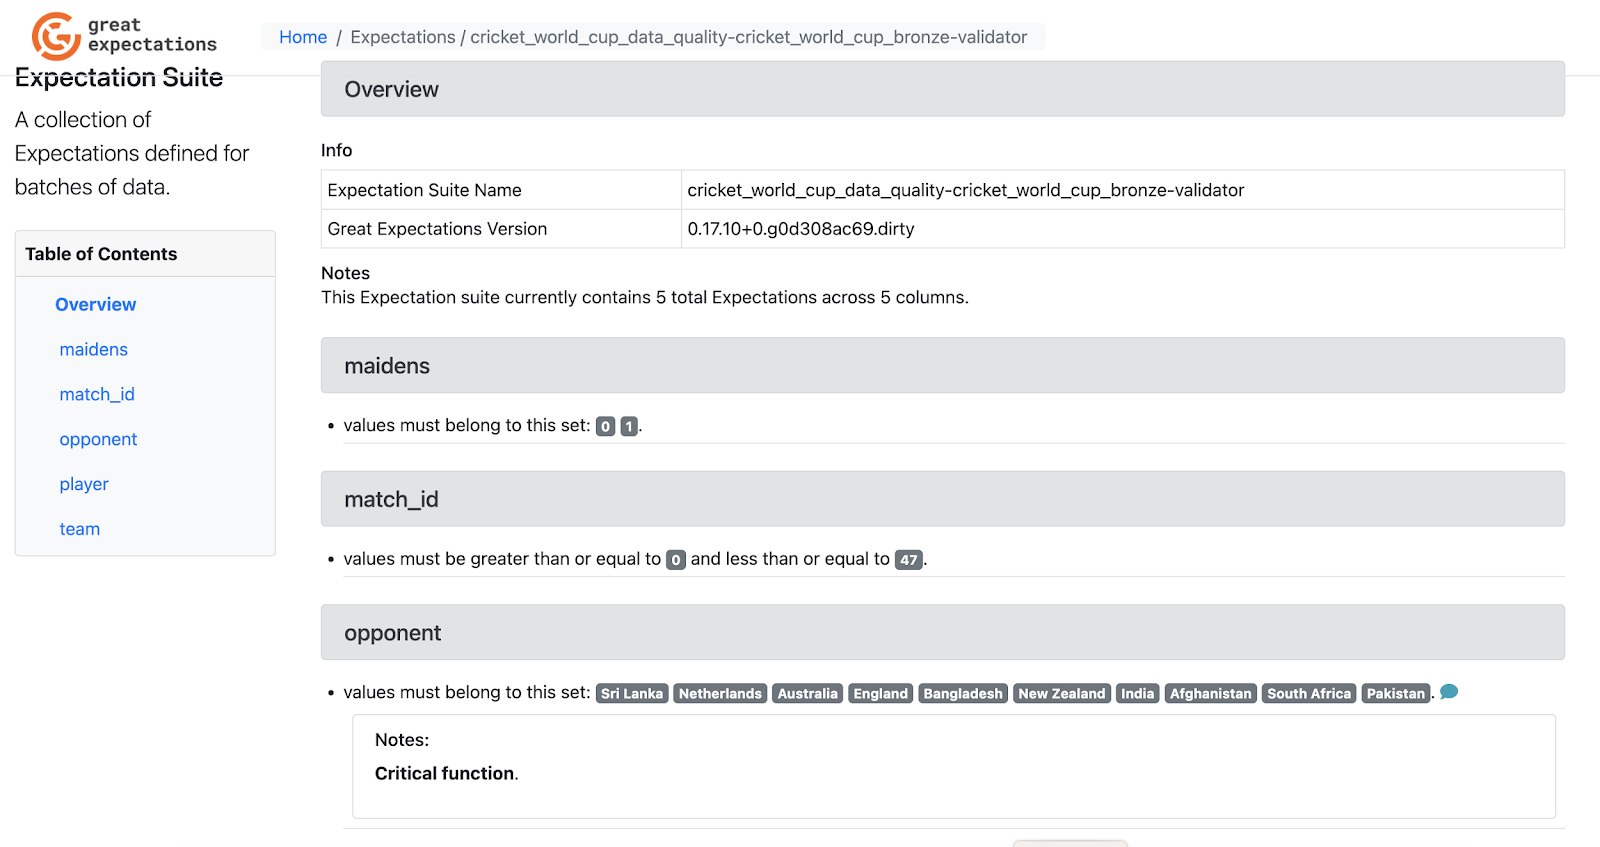This screenshot has width=1600, height=847.
Task: Select the Netherlands value badge
Action: coord(720,693)
